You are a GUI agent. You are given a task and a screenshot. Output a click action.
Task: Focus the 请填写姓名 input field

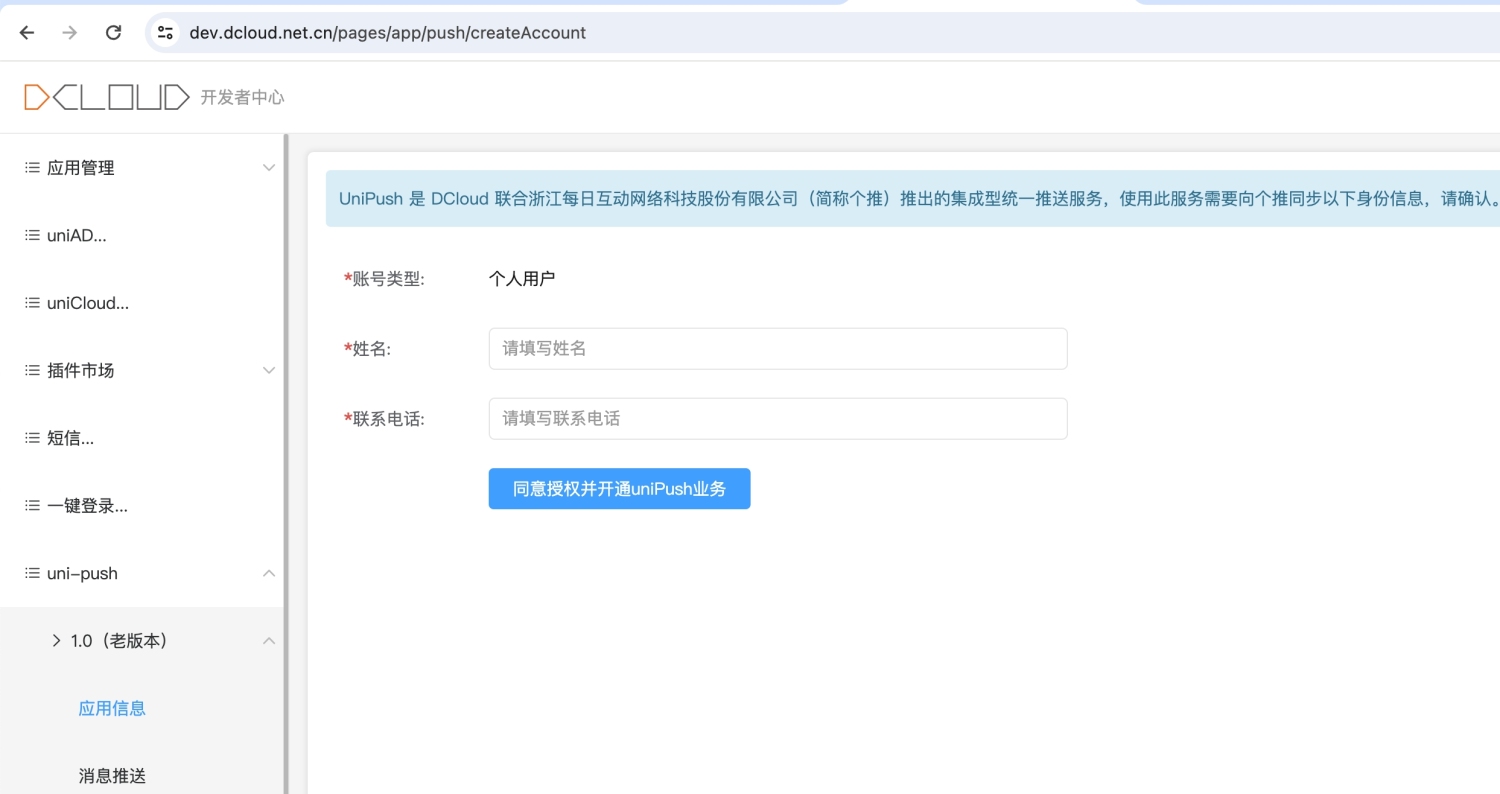tap(778, 349)
